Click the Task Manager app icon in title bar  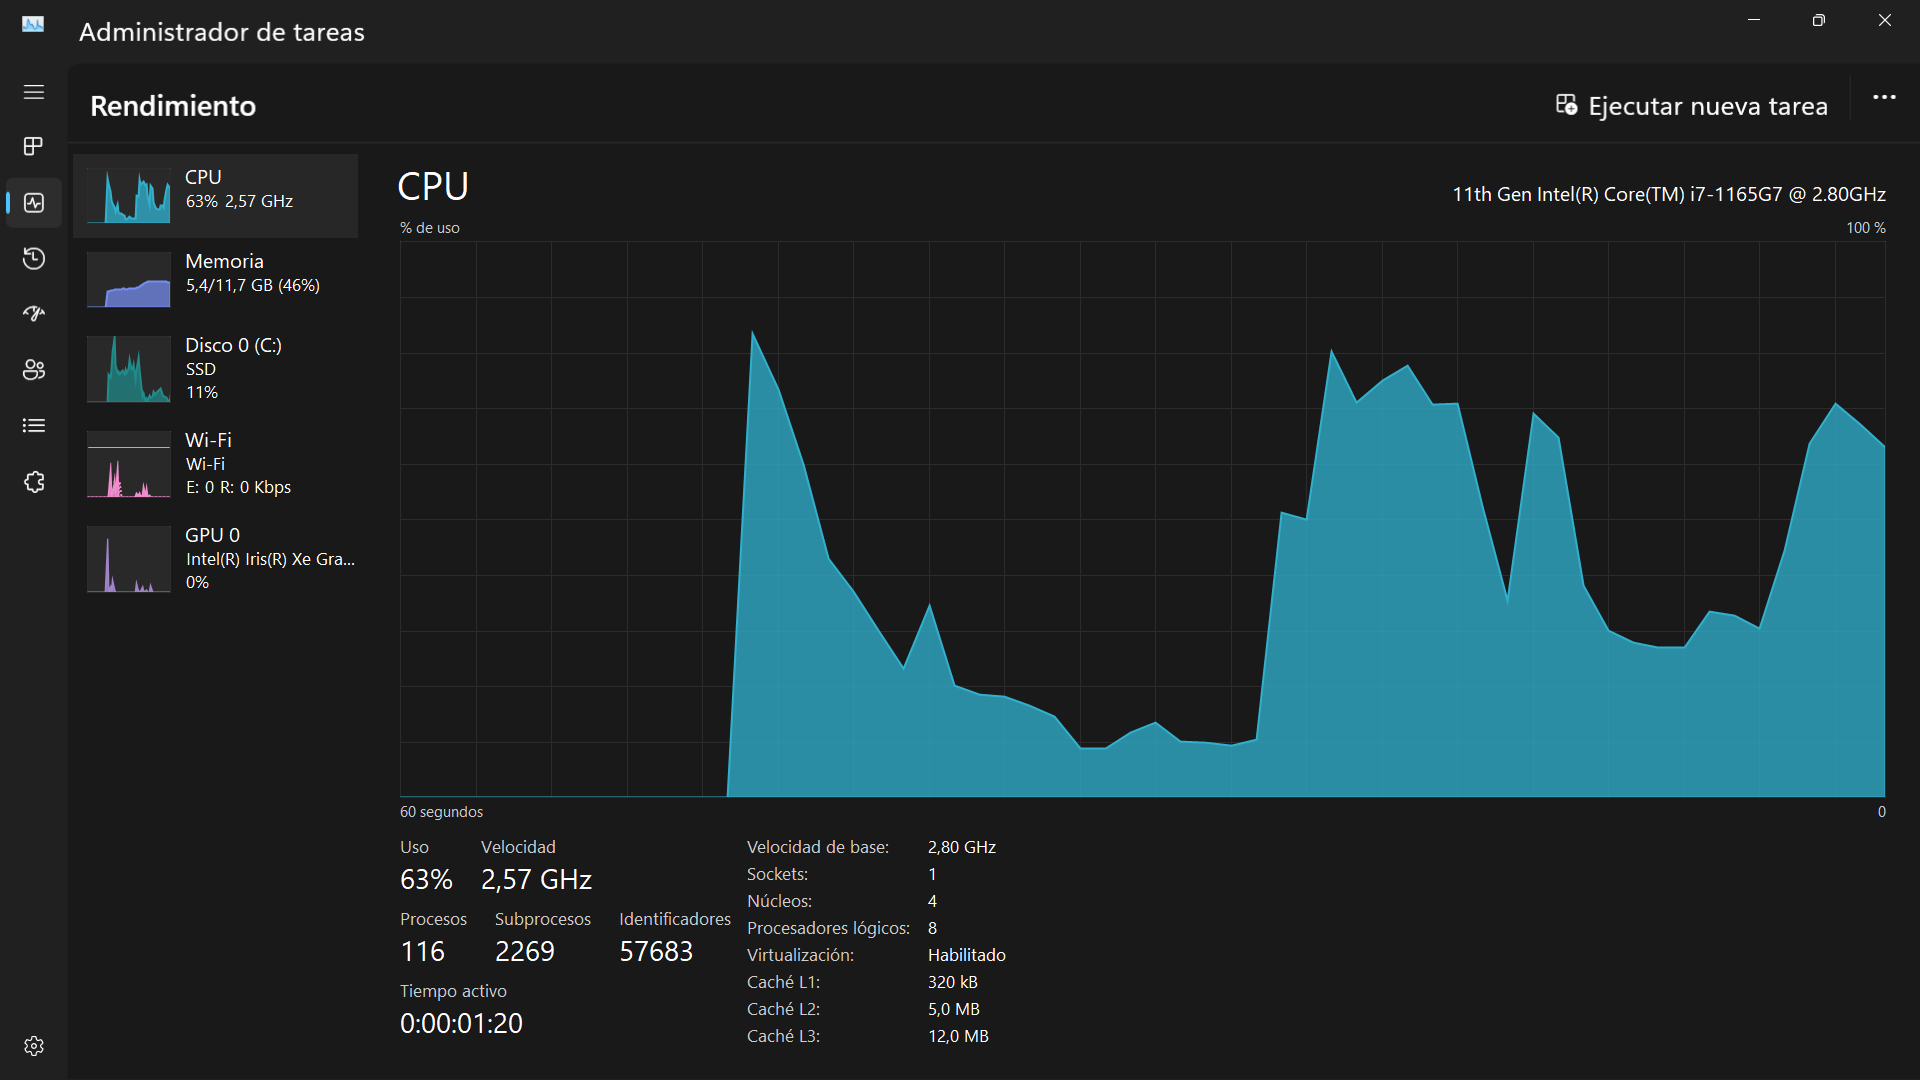coord(33,24)
